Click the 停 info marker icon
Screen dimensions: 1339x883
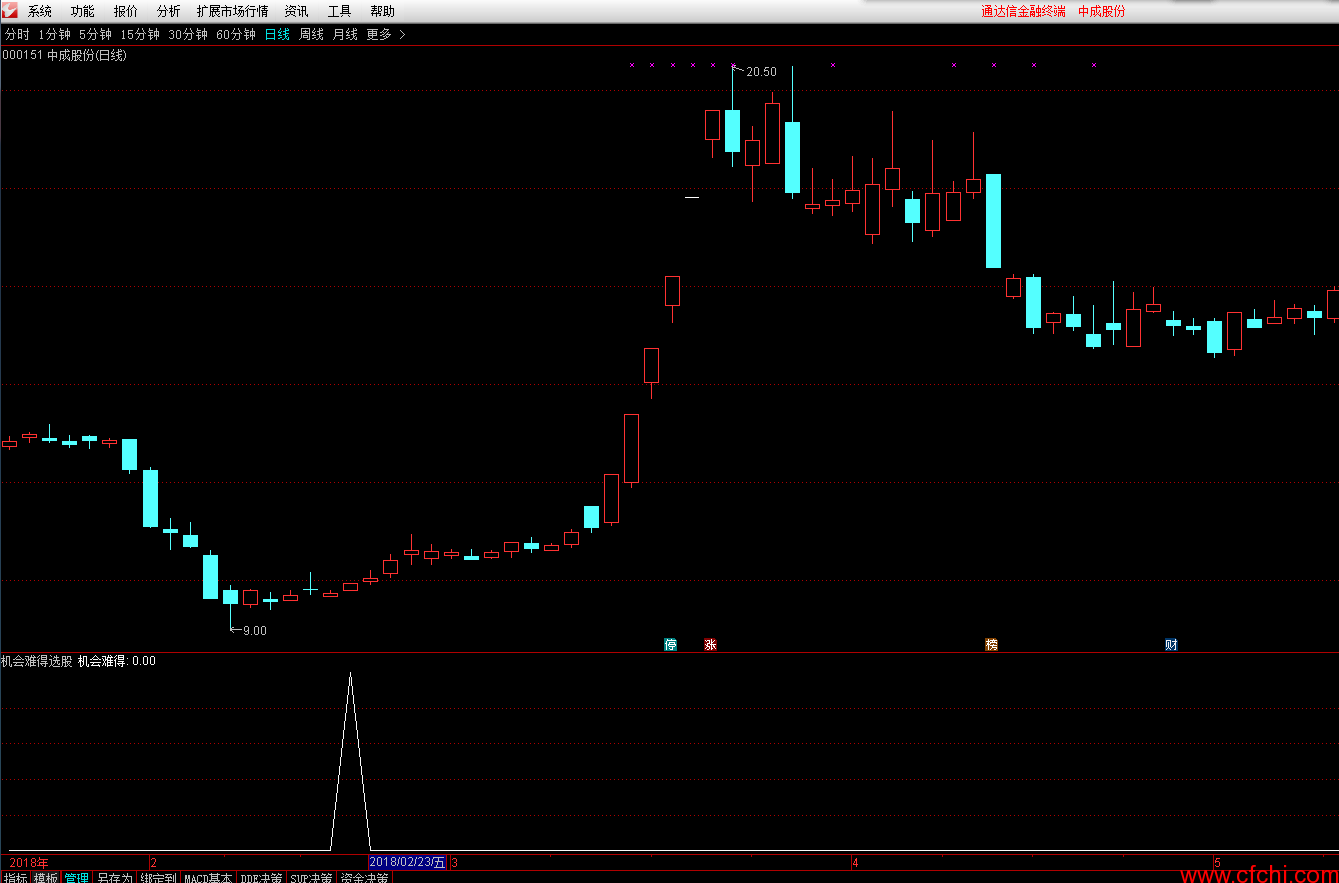[671, 645]
